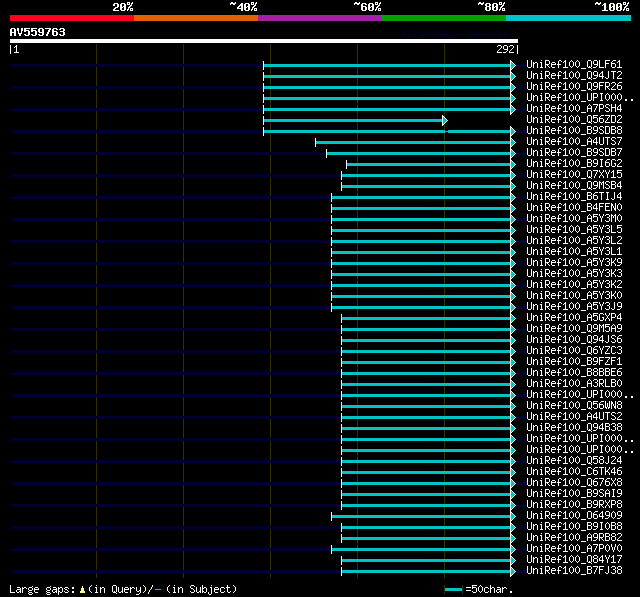Choose the UniRef100_A5Y3K9 entry
The width and height of the screenshot is (640, 597).
point(574,263)
